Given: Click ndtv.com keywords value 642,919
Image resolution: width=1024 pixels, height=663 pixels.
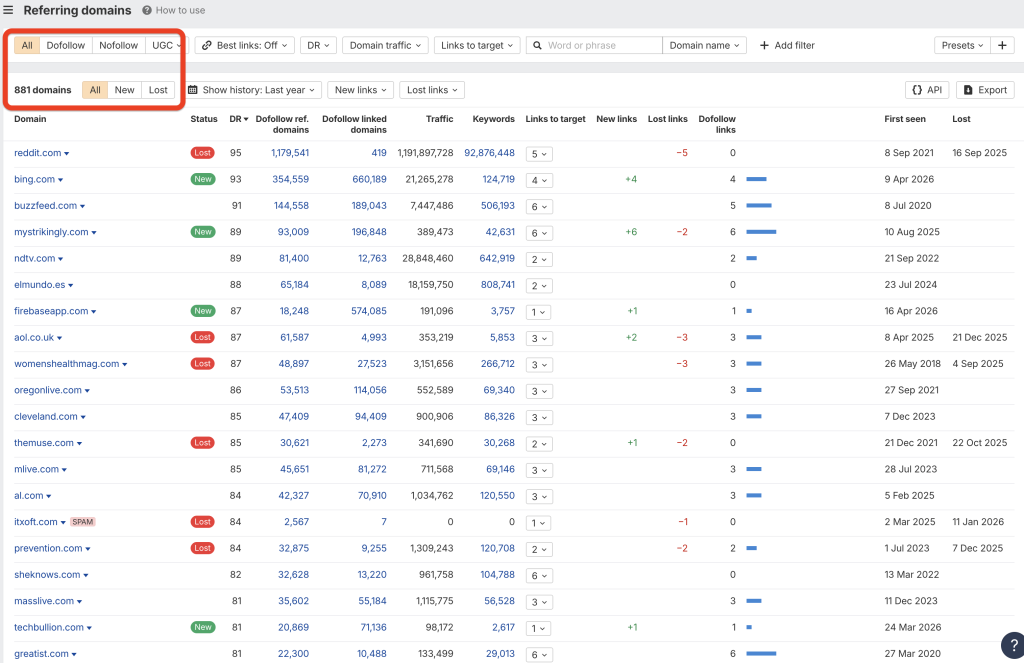Looking at the screenshot, I should pyautogui.click(x=497, y=258).
